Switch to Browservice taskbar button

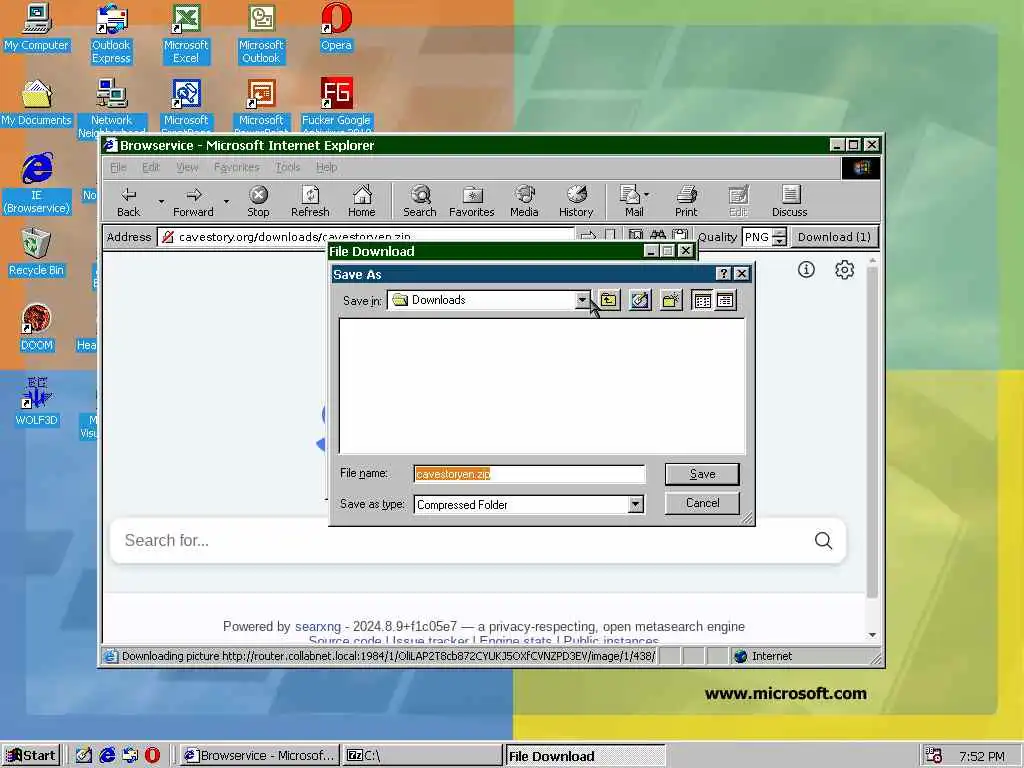coord(259,756)
